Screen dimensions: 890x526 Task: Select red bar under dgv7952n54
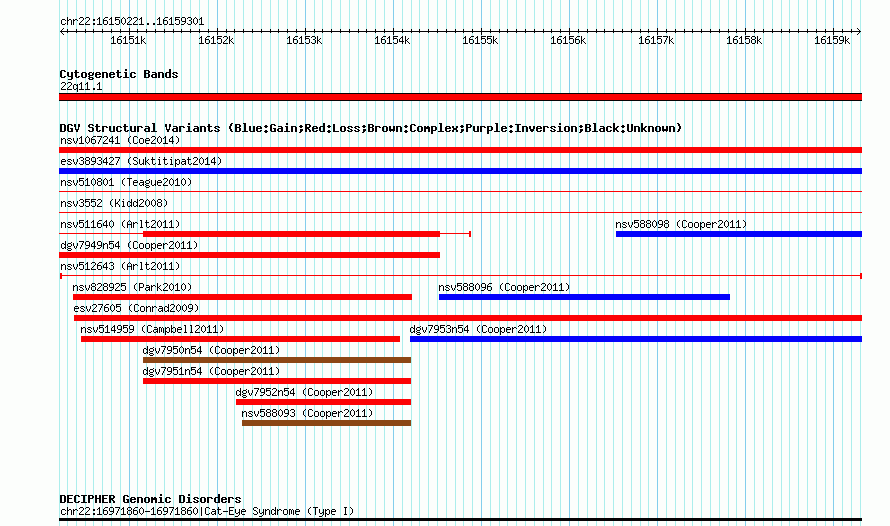(324, 402)
